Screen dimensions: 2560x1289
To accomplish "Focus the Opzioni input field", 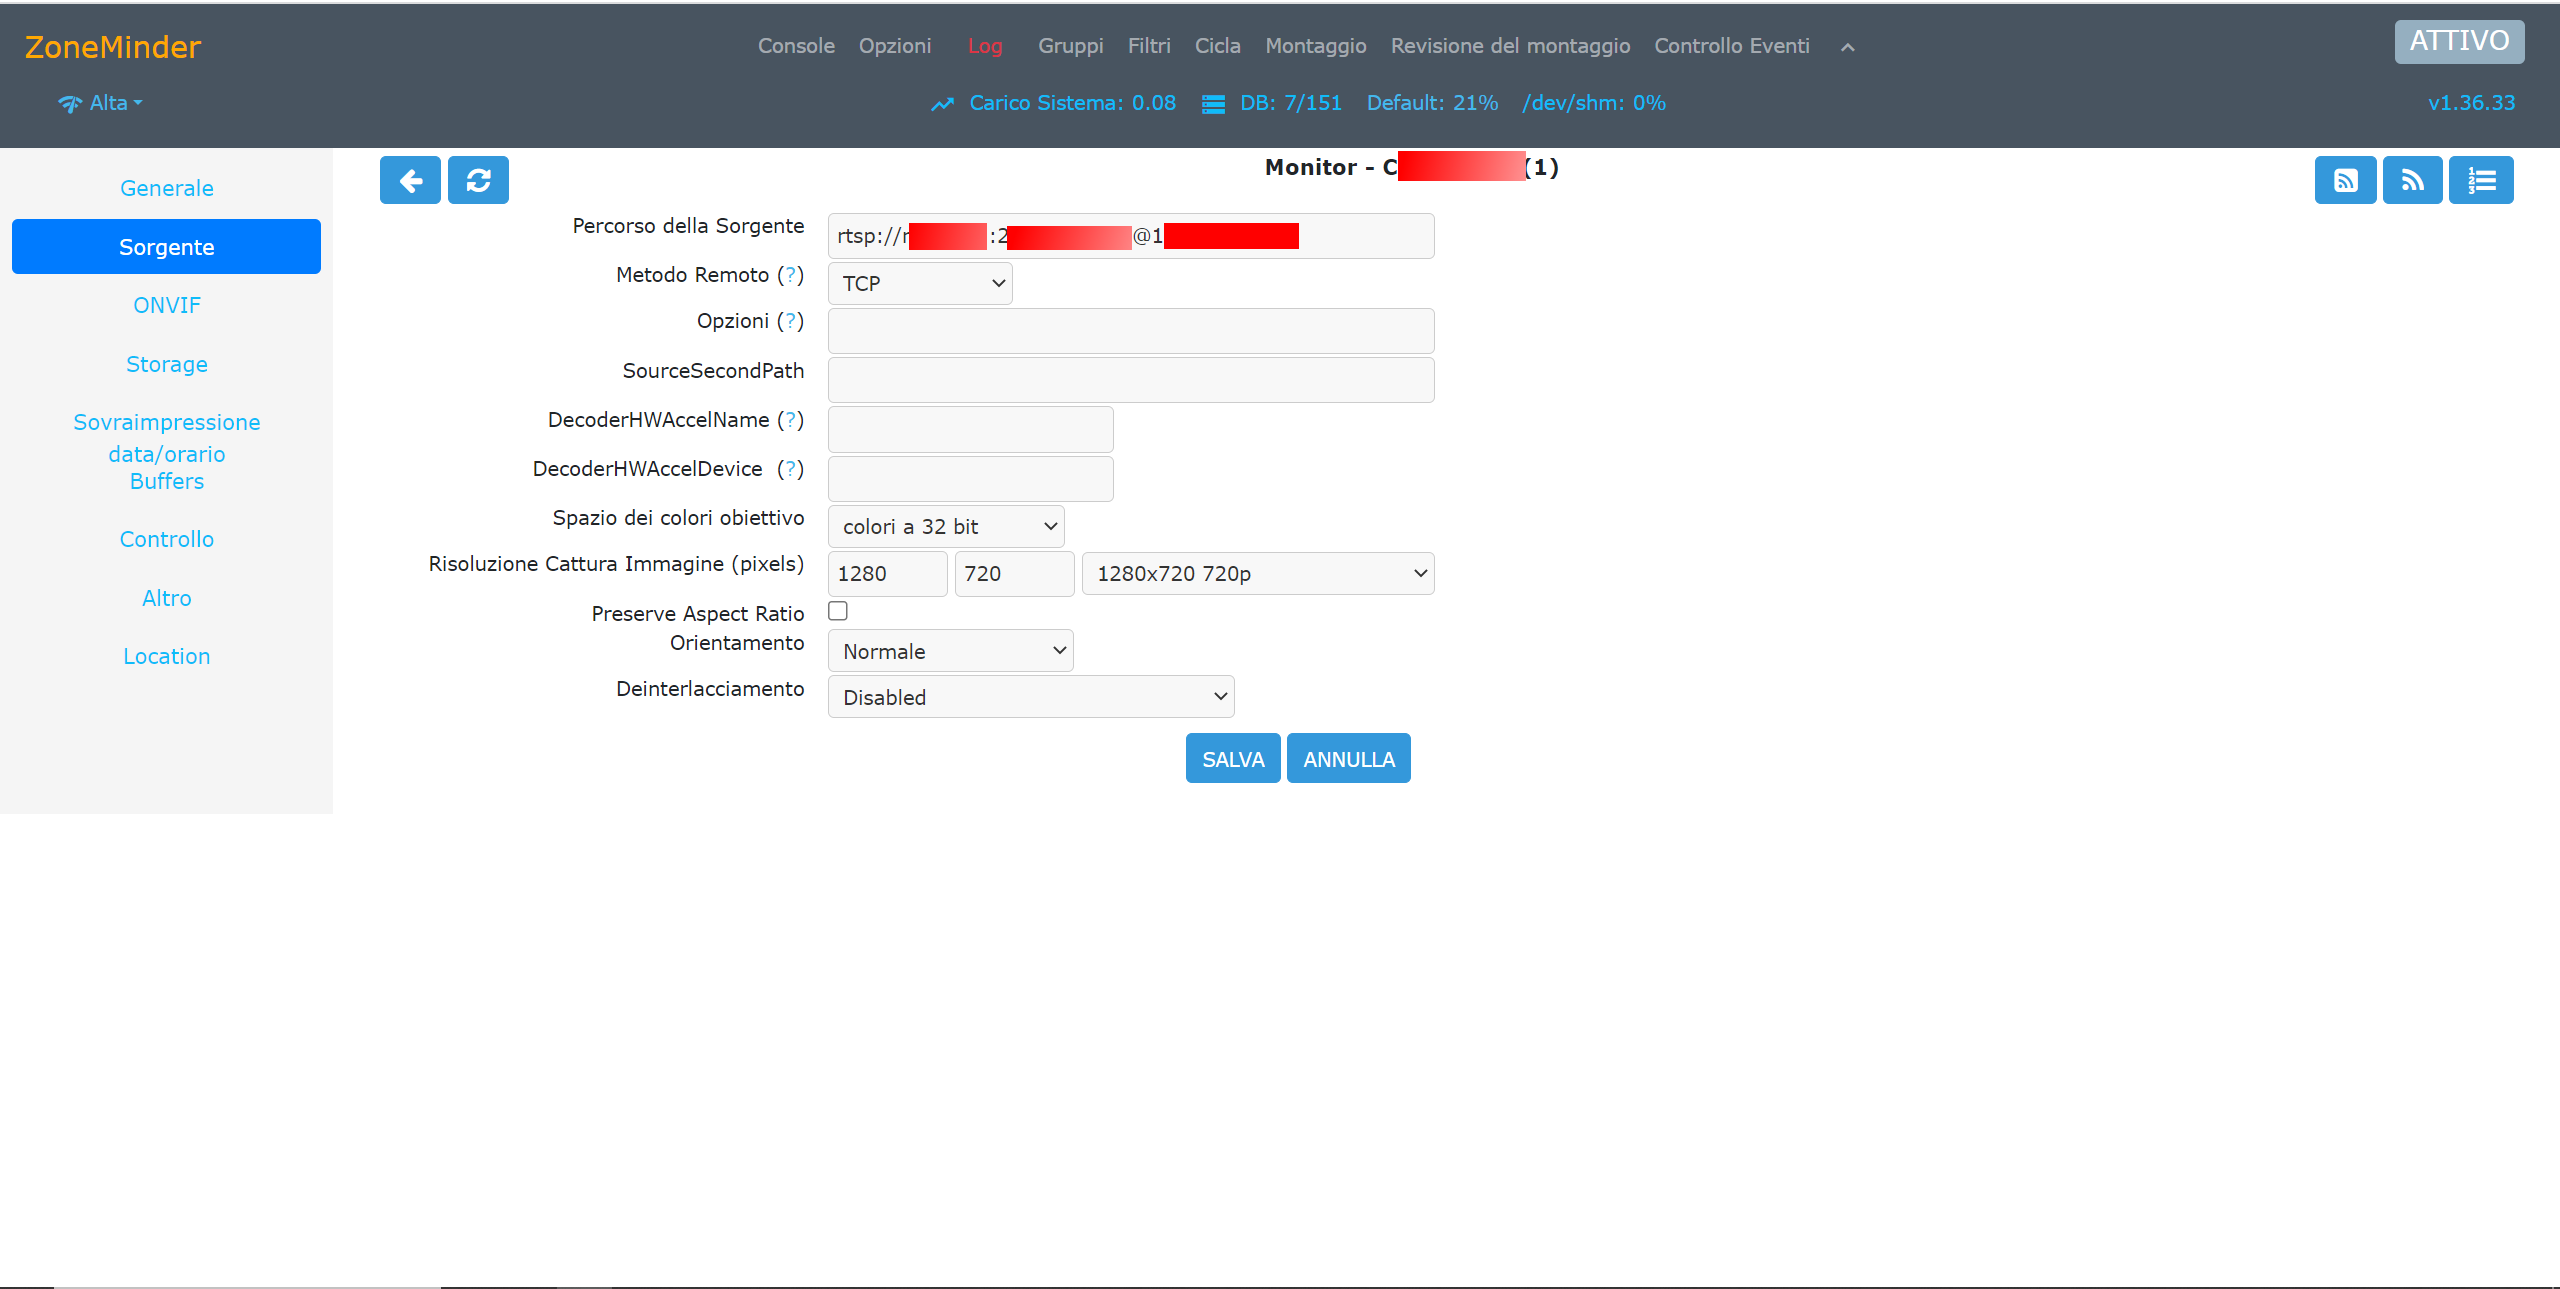I will 1131,331.
